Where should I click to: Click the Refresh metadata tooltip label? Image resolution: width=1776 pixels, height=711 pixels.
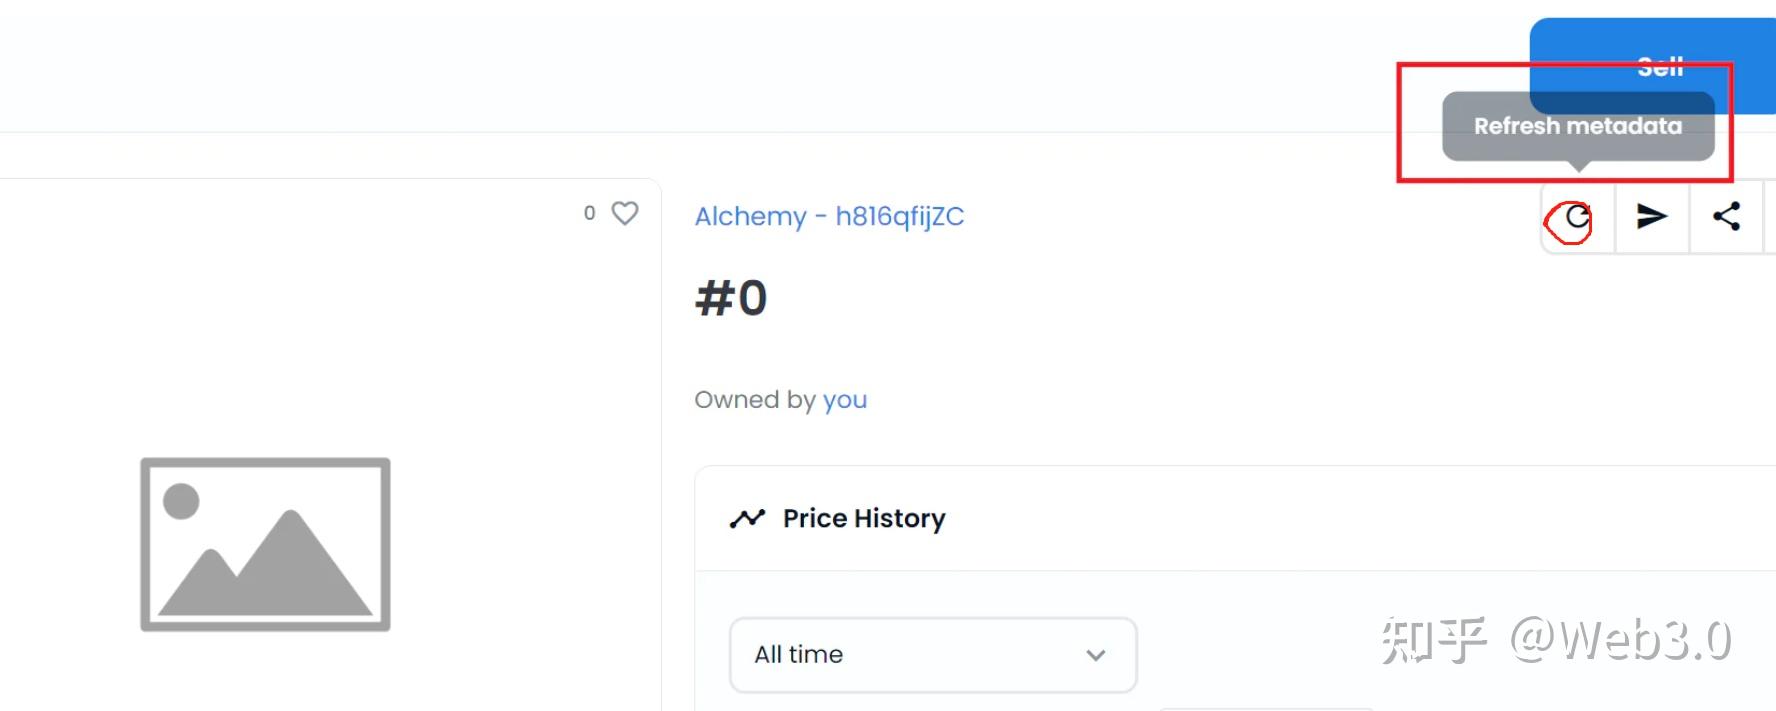[1577, 126]
